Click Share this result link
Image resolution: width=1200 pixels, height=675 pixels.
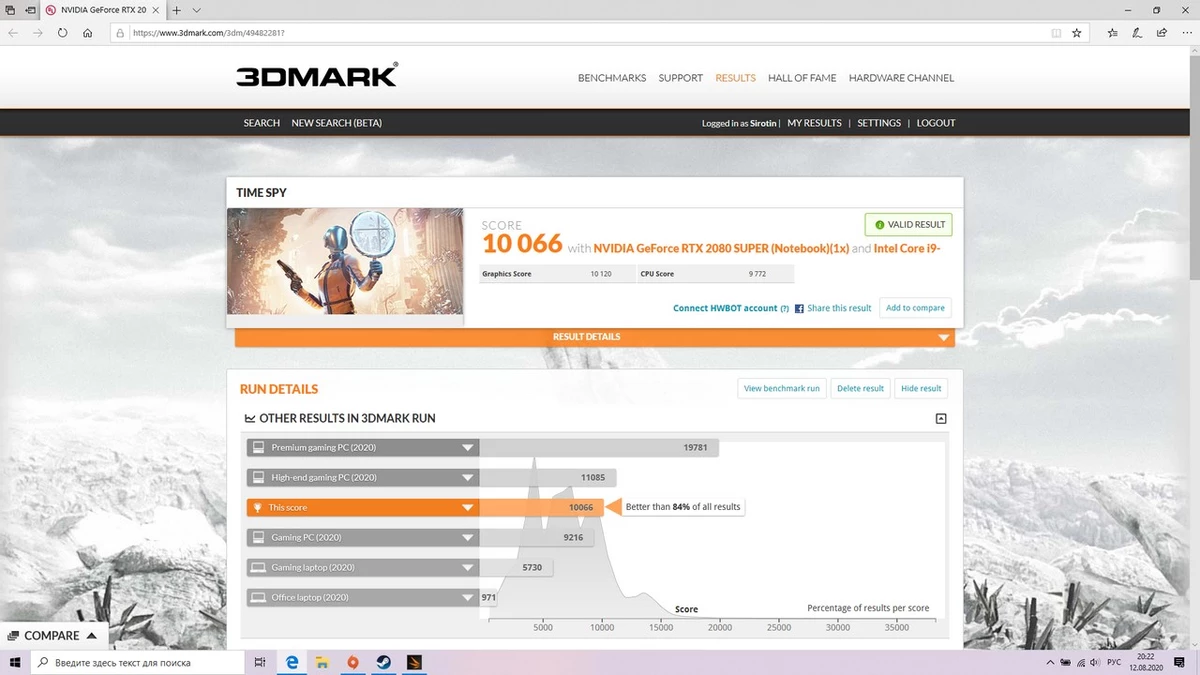pos(839,308)
